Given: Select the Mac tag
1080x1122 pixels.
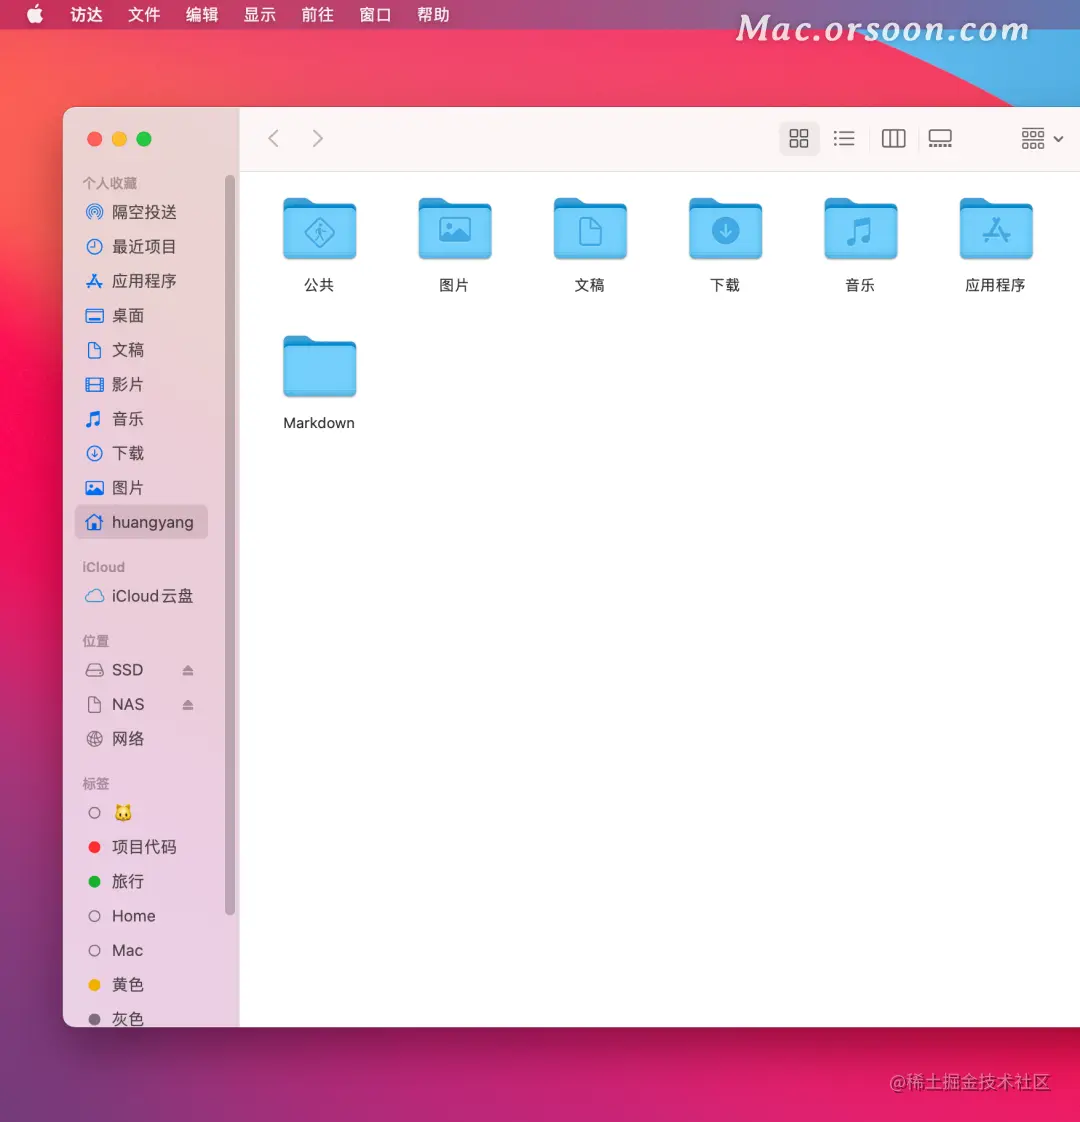Looking at the screenshot, I should point(142,950).
